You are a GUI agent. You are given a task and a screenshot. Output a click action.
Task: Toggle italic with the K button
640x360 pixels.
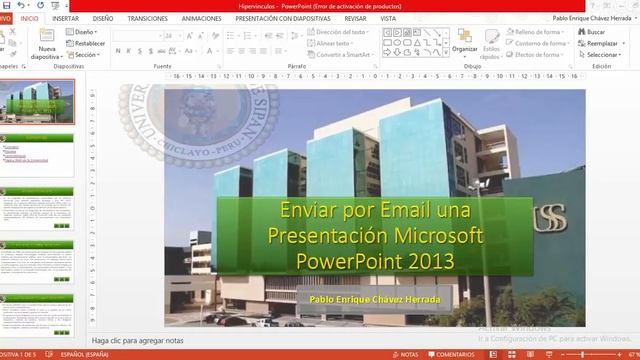[x=129, y=51]
